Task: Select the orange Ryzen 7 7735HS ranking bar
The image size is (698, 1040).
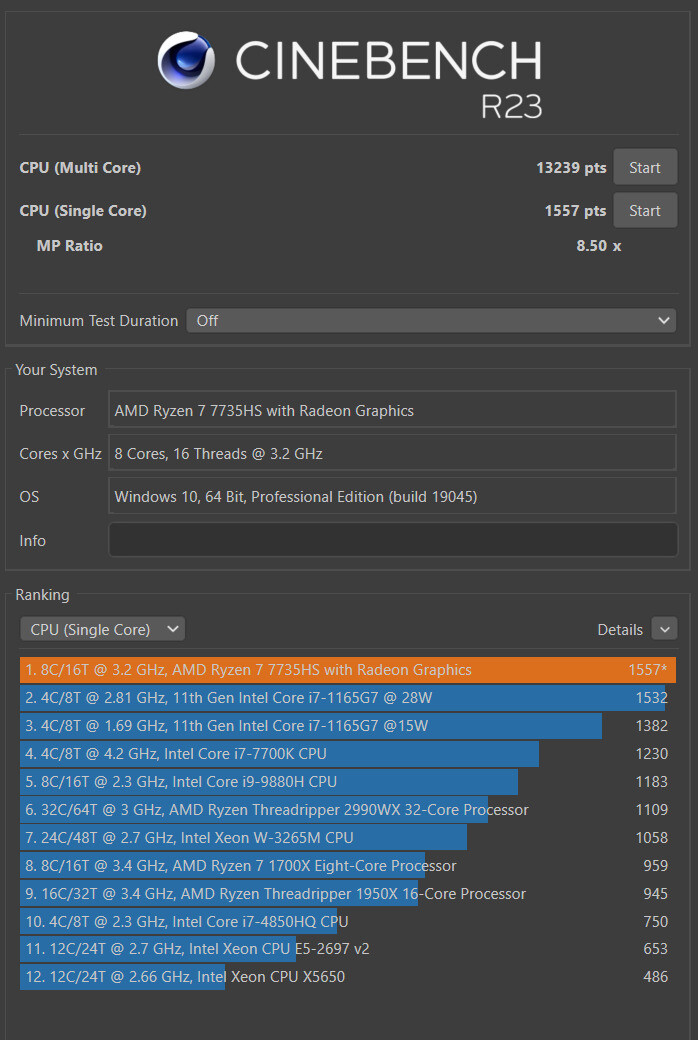Action: pos(347,670)
